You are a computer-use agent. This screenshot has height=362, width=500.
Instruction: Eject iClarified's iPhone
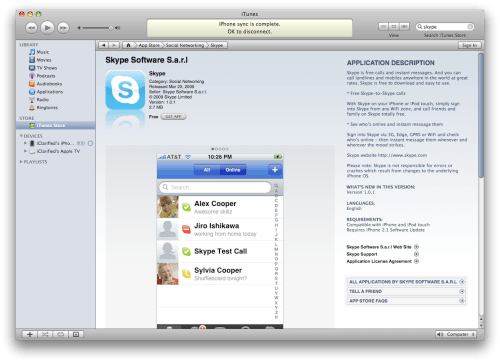click(x=90, y=143)
